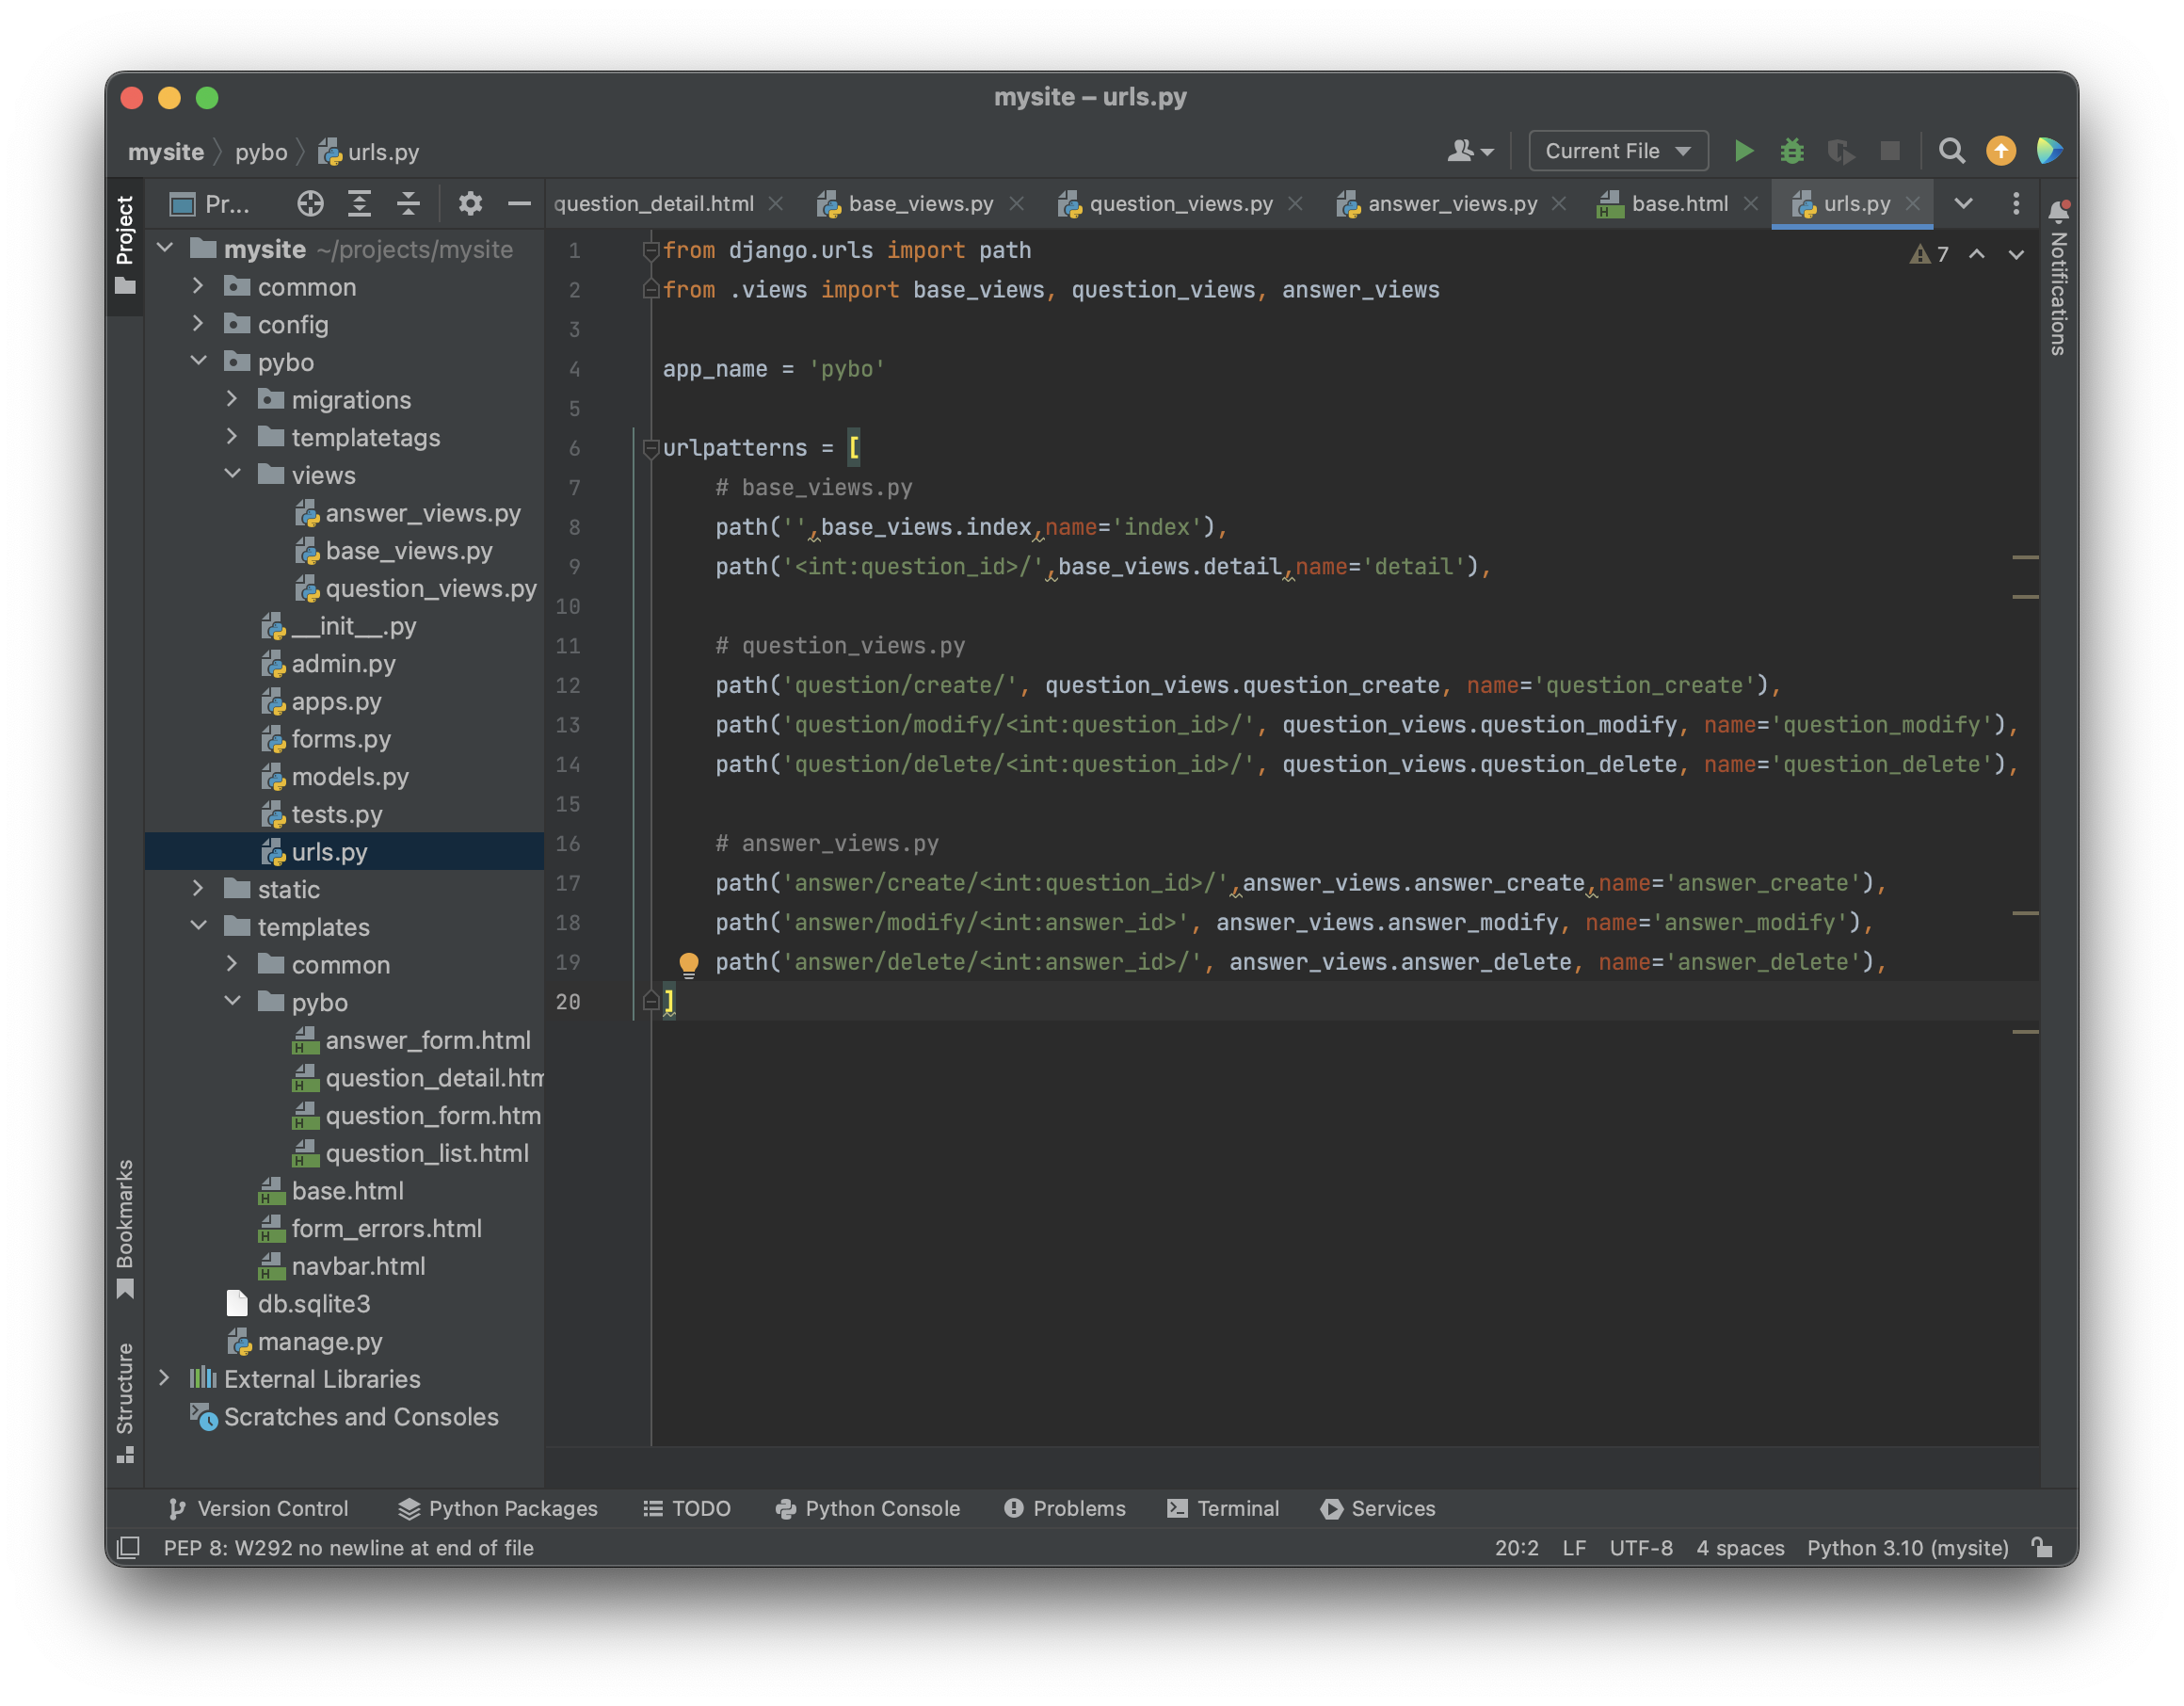
Task: Click the Python 3.10 (mysite) interpreter label
Action: coord(1907,1548)
